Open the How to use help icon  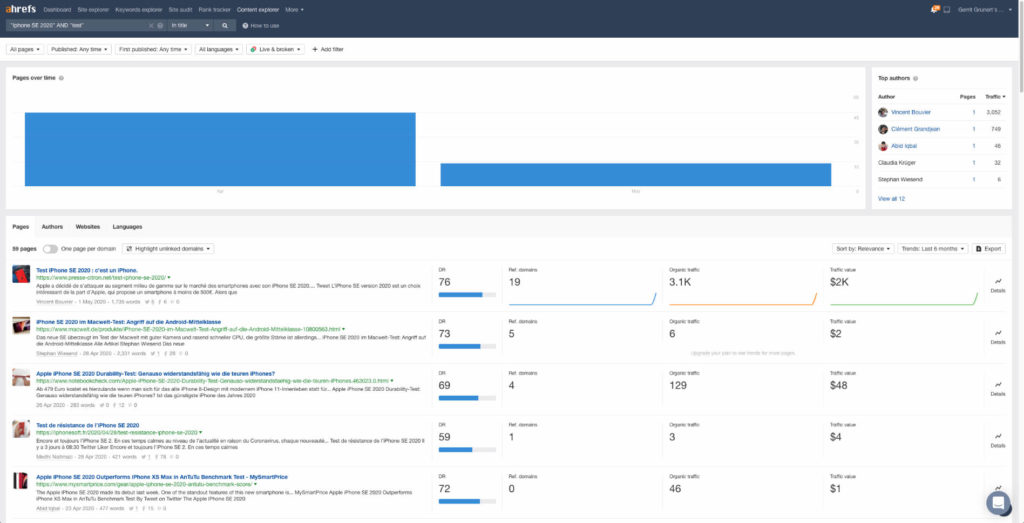[x=245, y=25]
